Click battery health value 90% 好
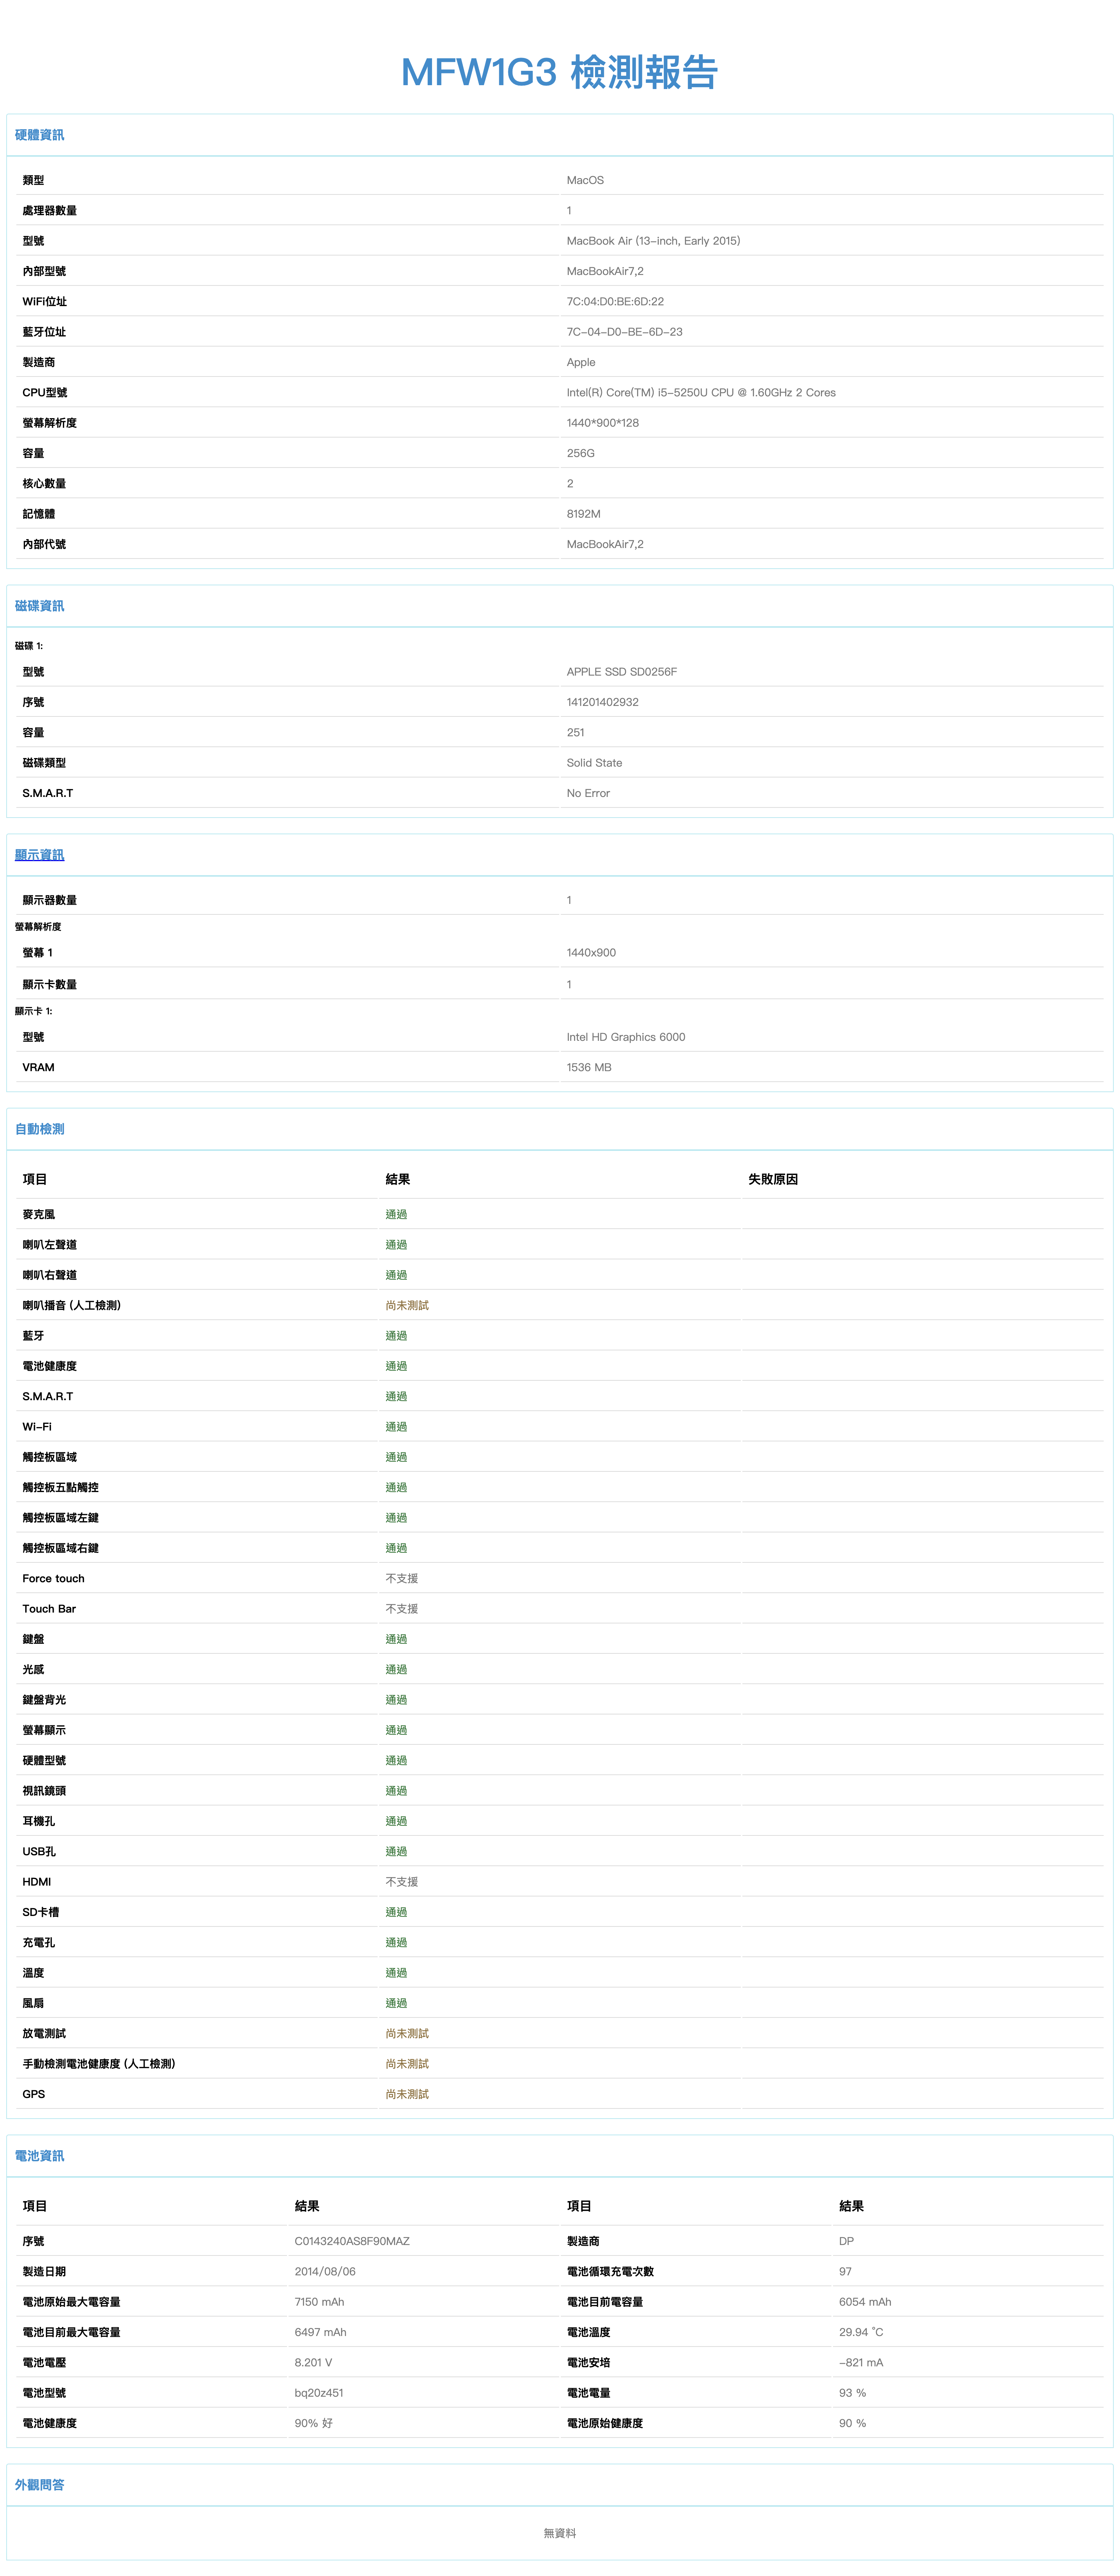The image size is (1120, 2576). (314, 2424)
